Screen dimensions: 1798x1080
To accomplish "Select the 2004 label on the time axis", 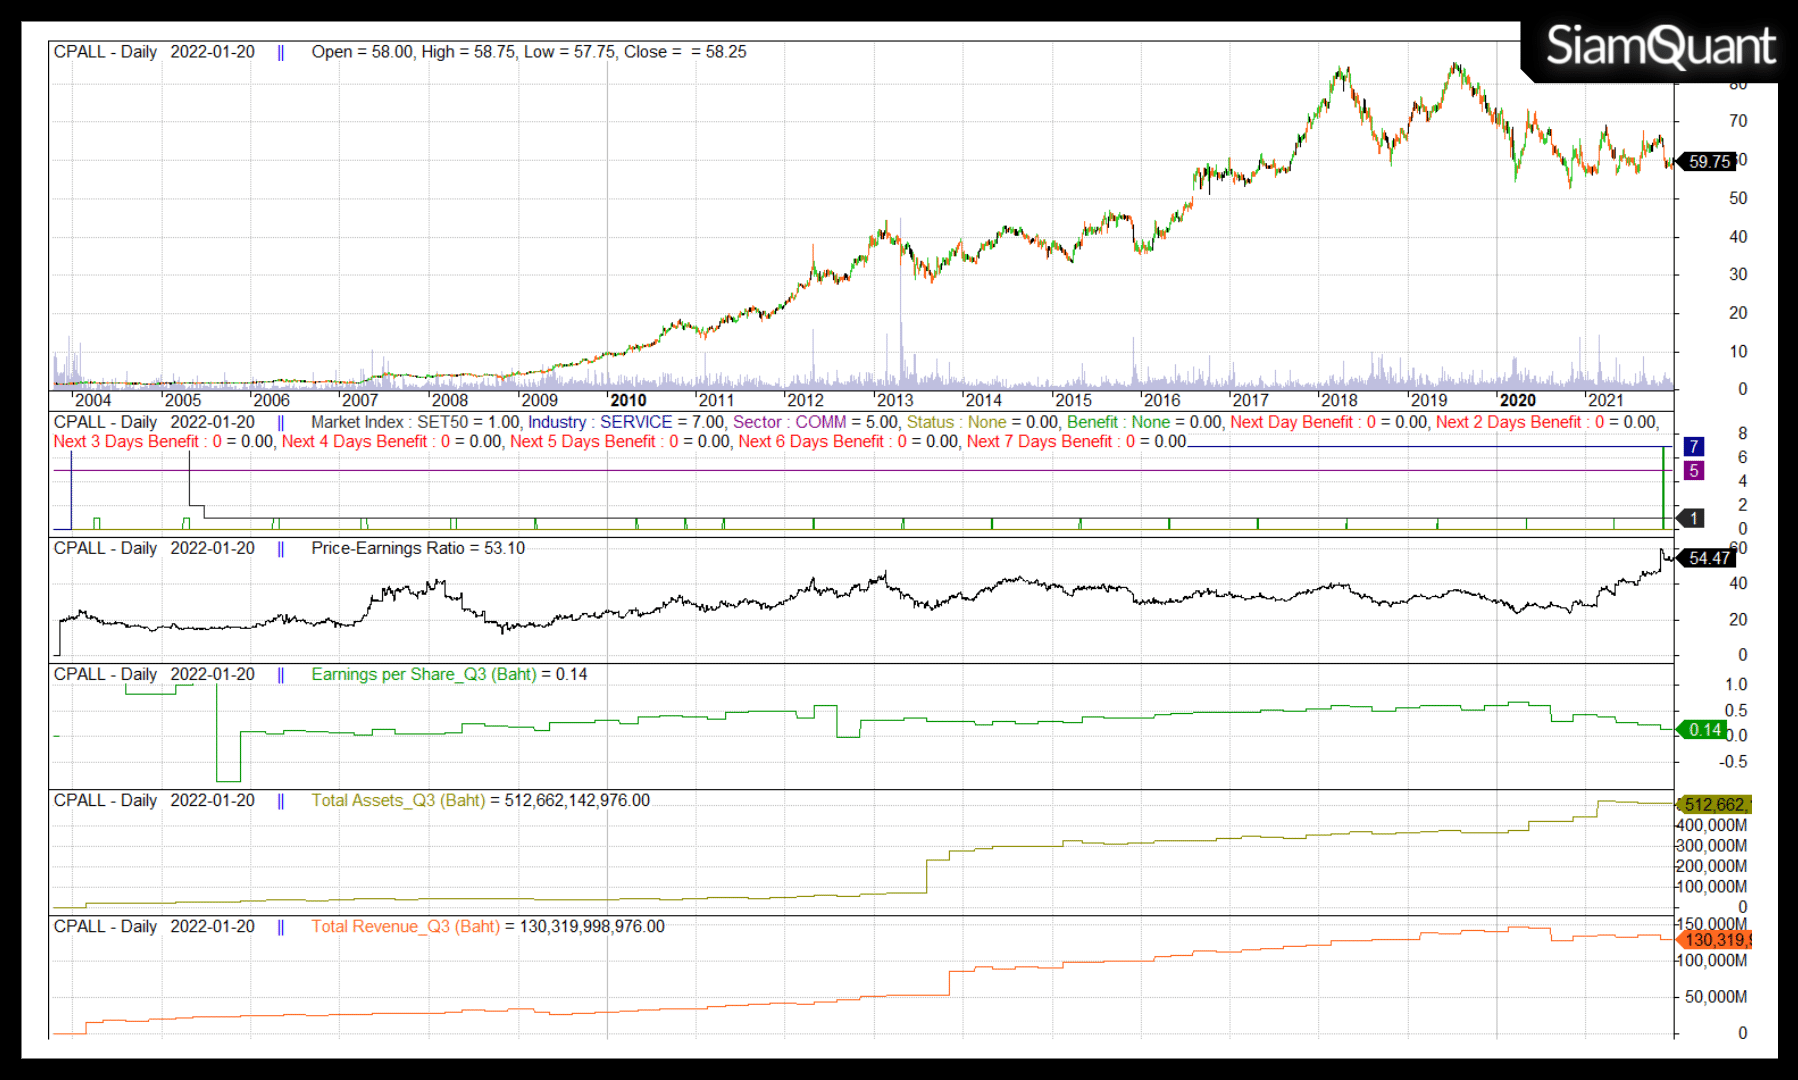I will click(x=93, y=400).
